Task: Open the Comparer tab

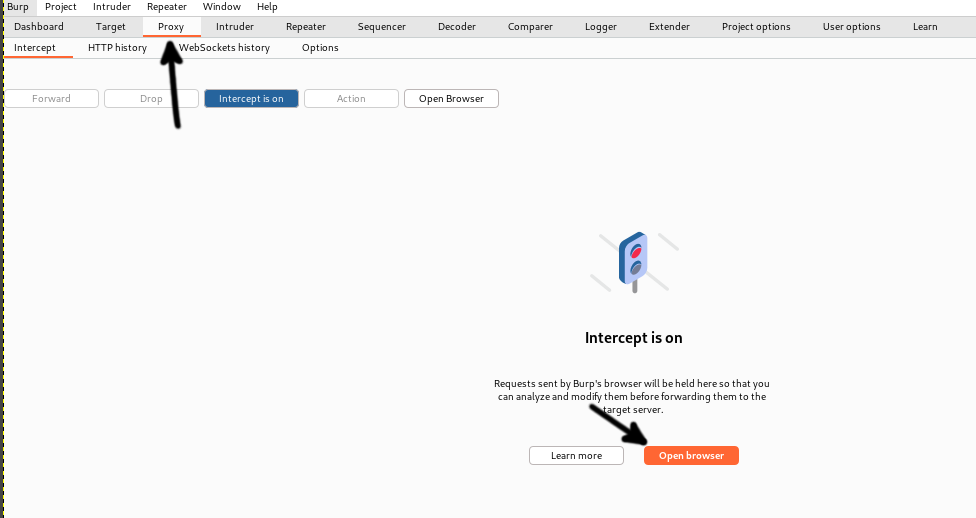Action: pyautogui.click(x=530, y=27)
